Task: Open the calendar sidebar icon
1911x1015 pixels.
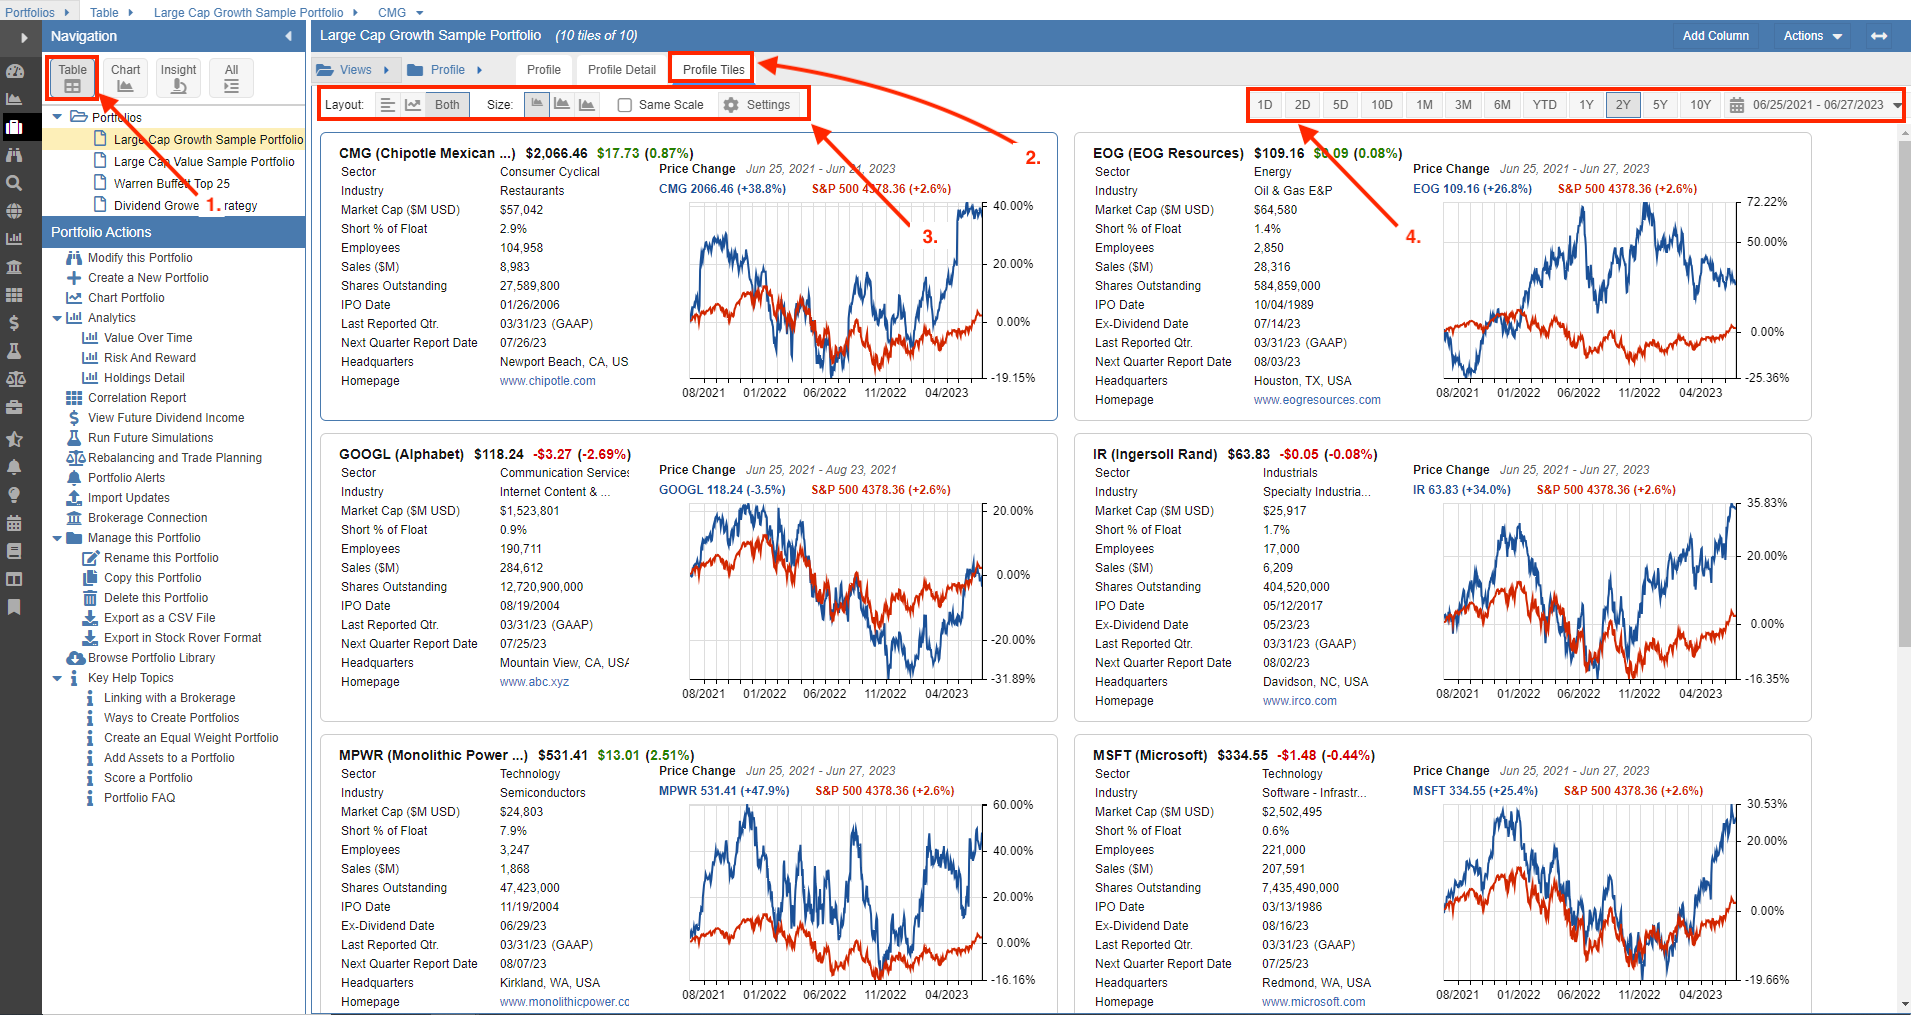Action: pyautogui.click(x=14, y=523)
